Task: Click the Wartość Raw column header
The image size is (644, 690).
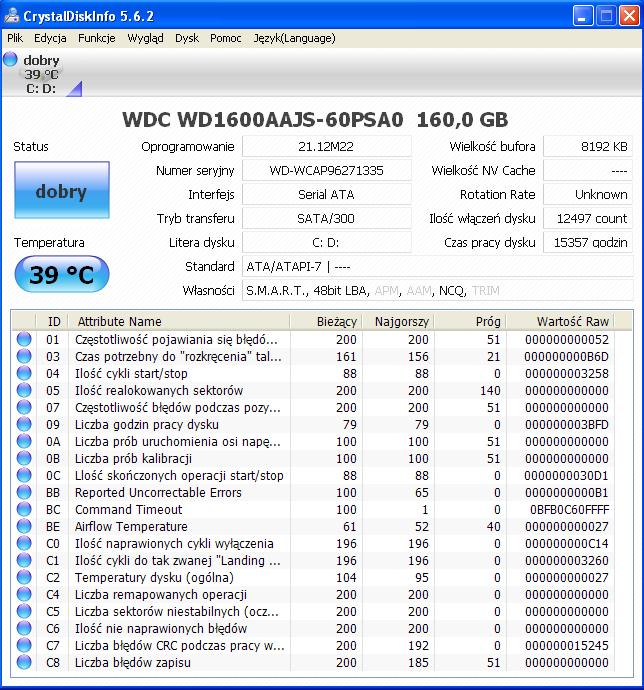Action: 560,321
